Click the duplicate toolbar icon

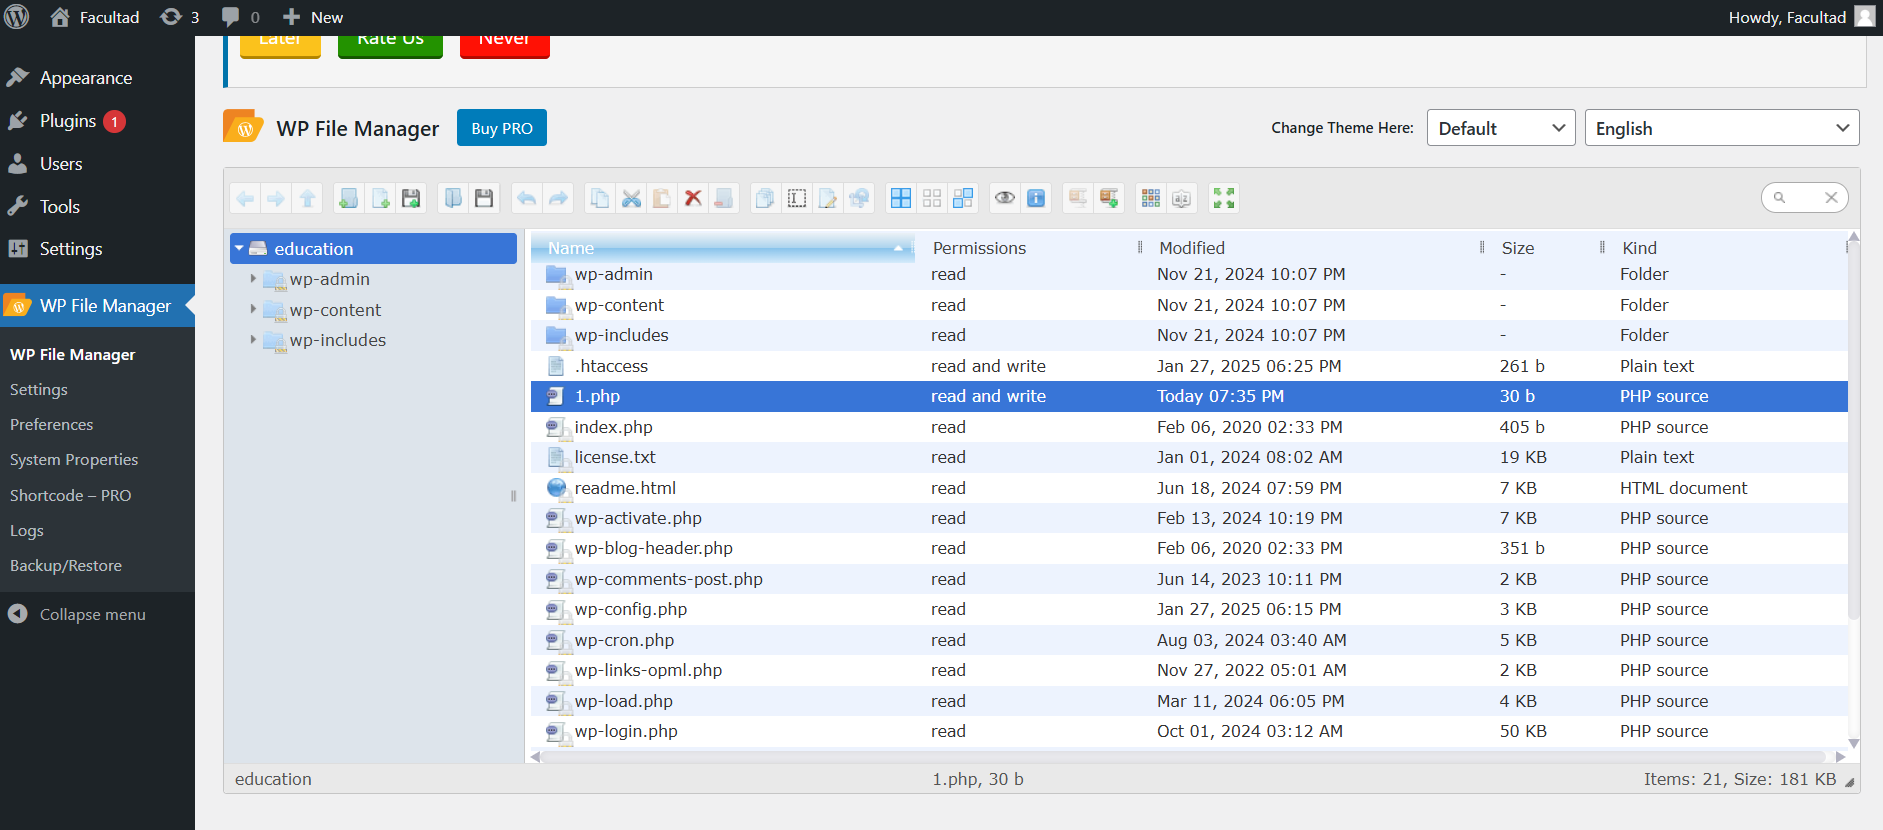765,198
